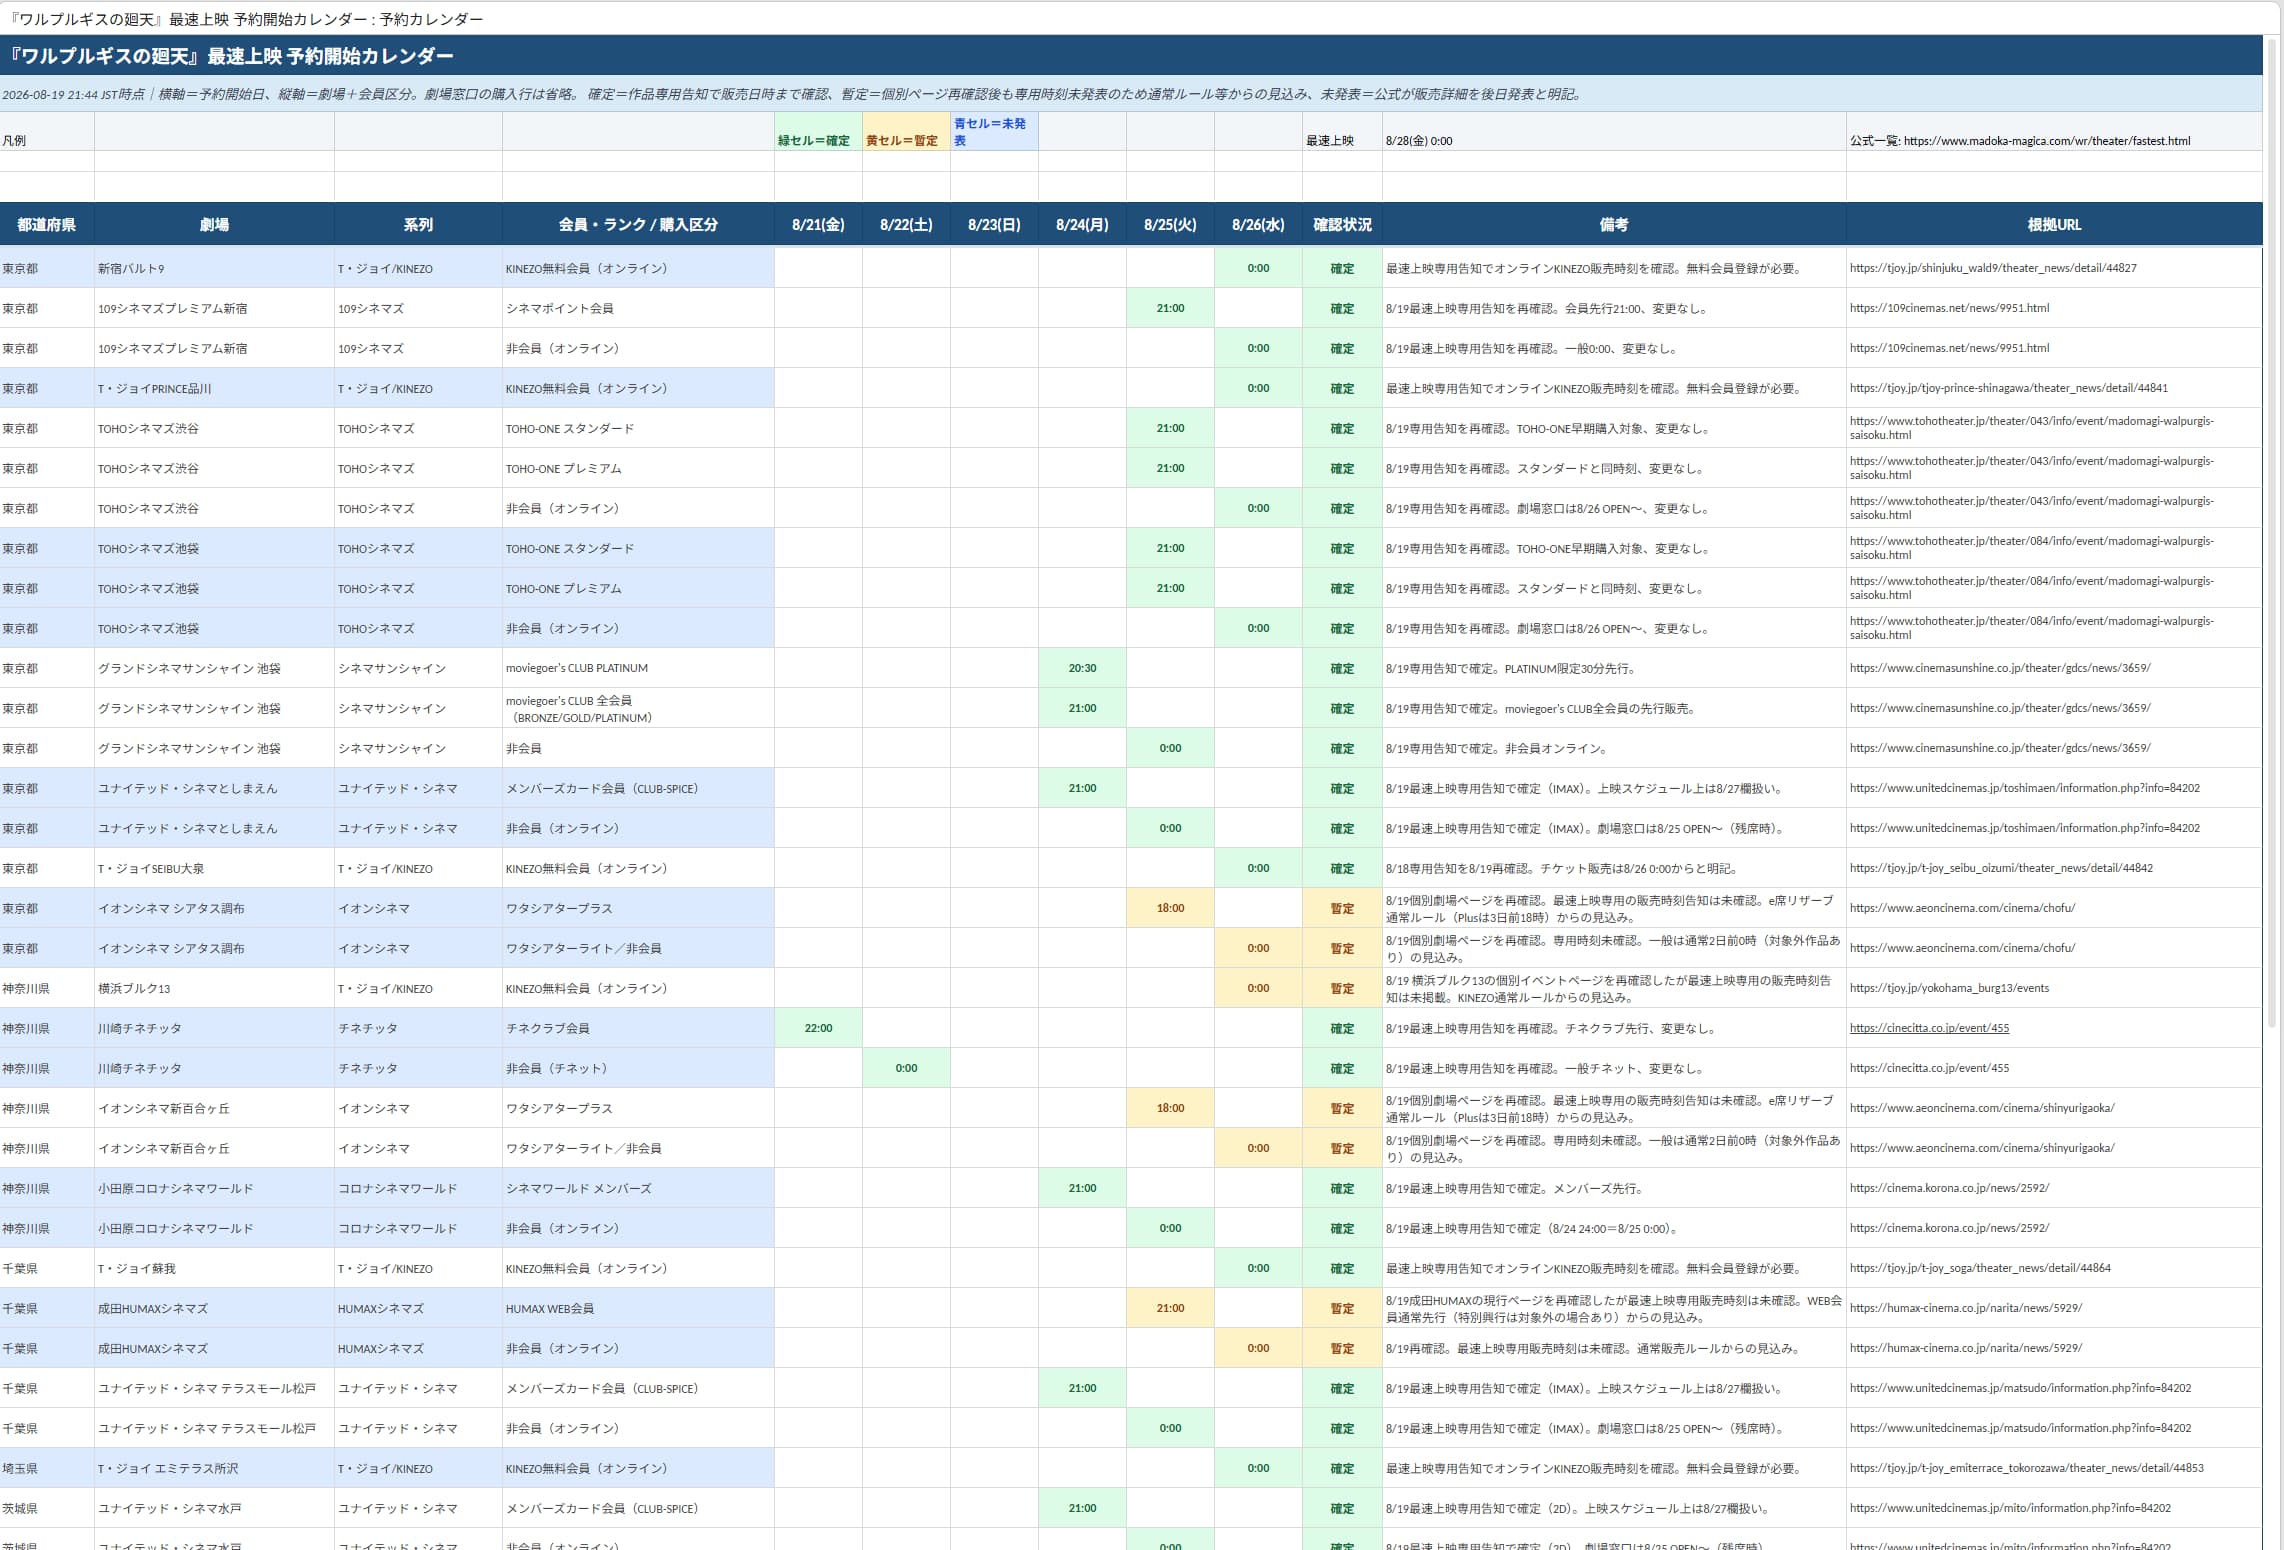Click the 根拠URL column header

[2054, 225]
